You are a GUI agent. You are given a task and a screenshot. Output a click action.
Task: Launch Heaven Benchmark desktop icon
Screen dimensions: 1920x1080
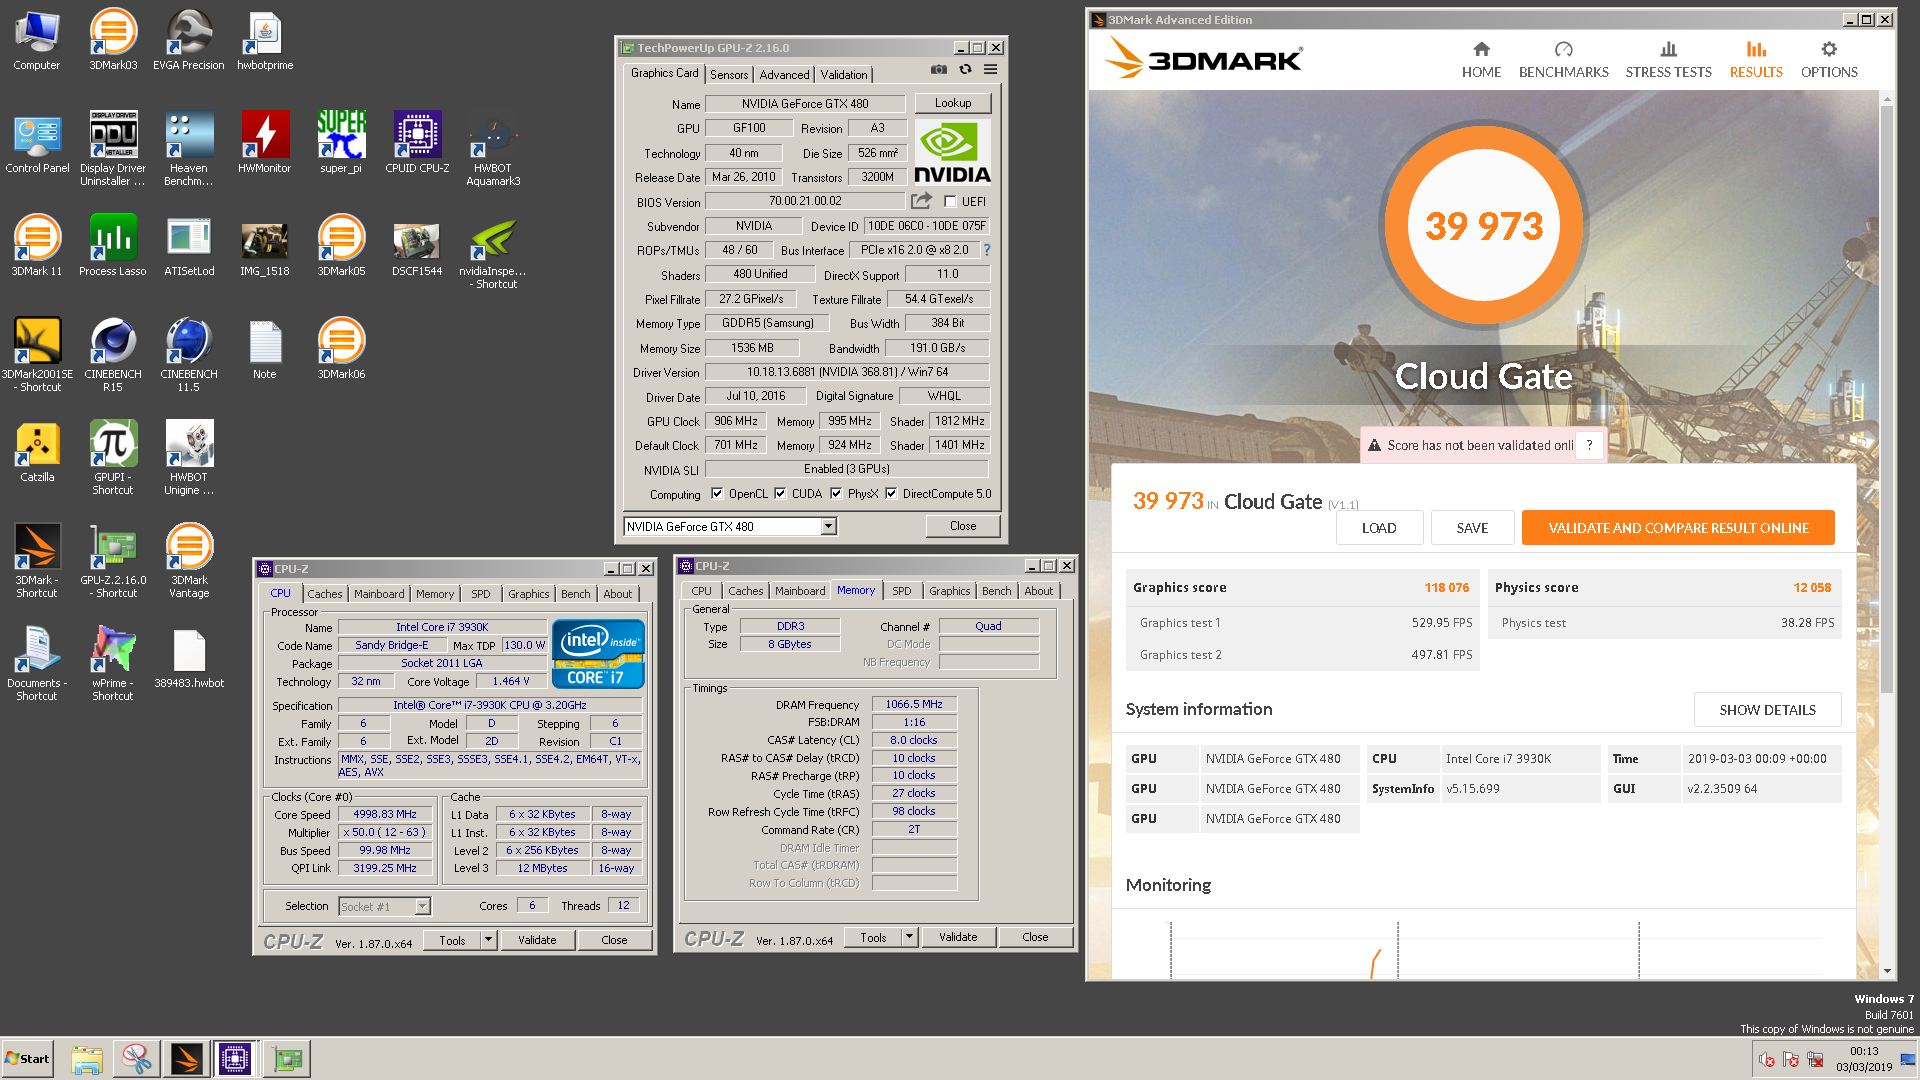[x=189, y=147]
